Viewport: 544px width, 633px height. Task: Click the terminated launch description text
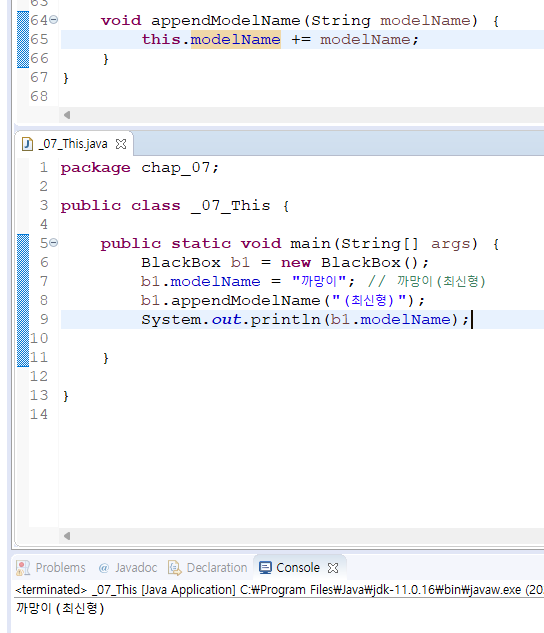click(278, 590)
